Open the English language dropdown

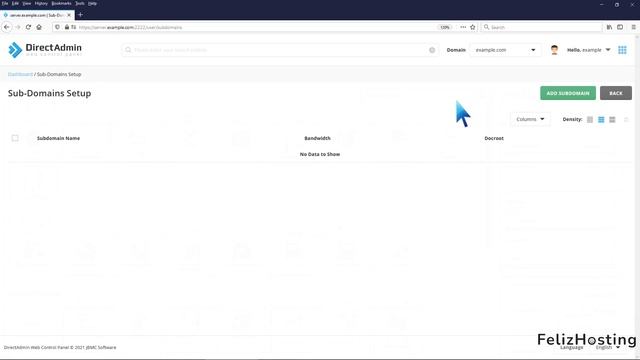click(607, 347)
